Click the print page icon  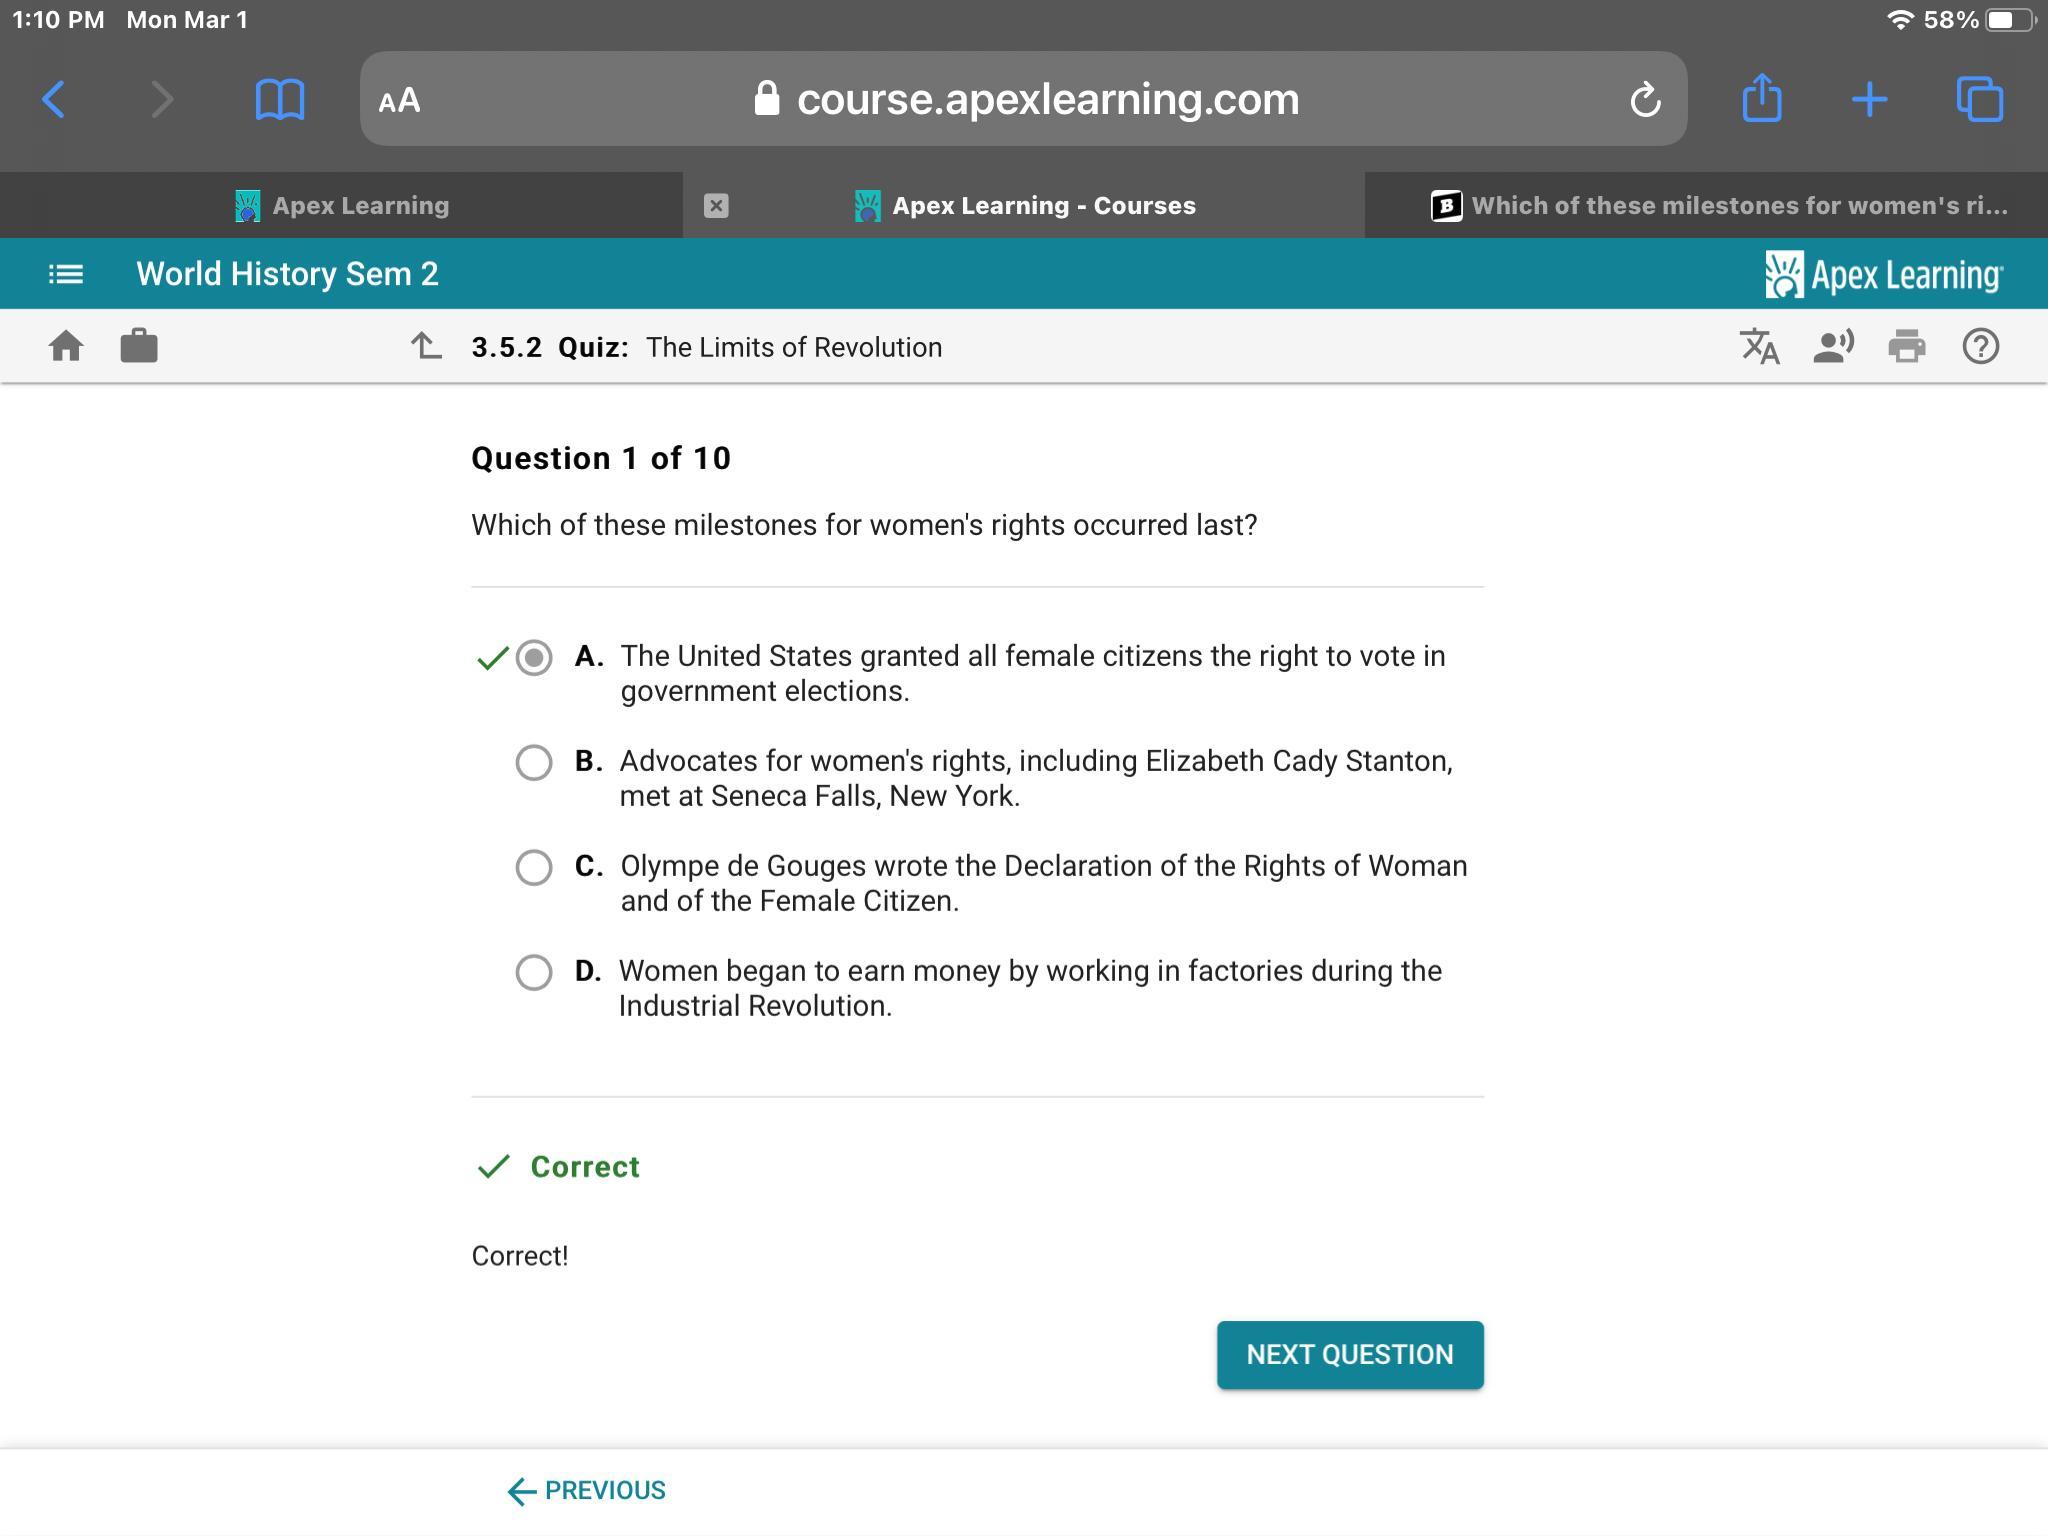[1906, 347]
